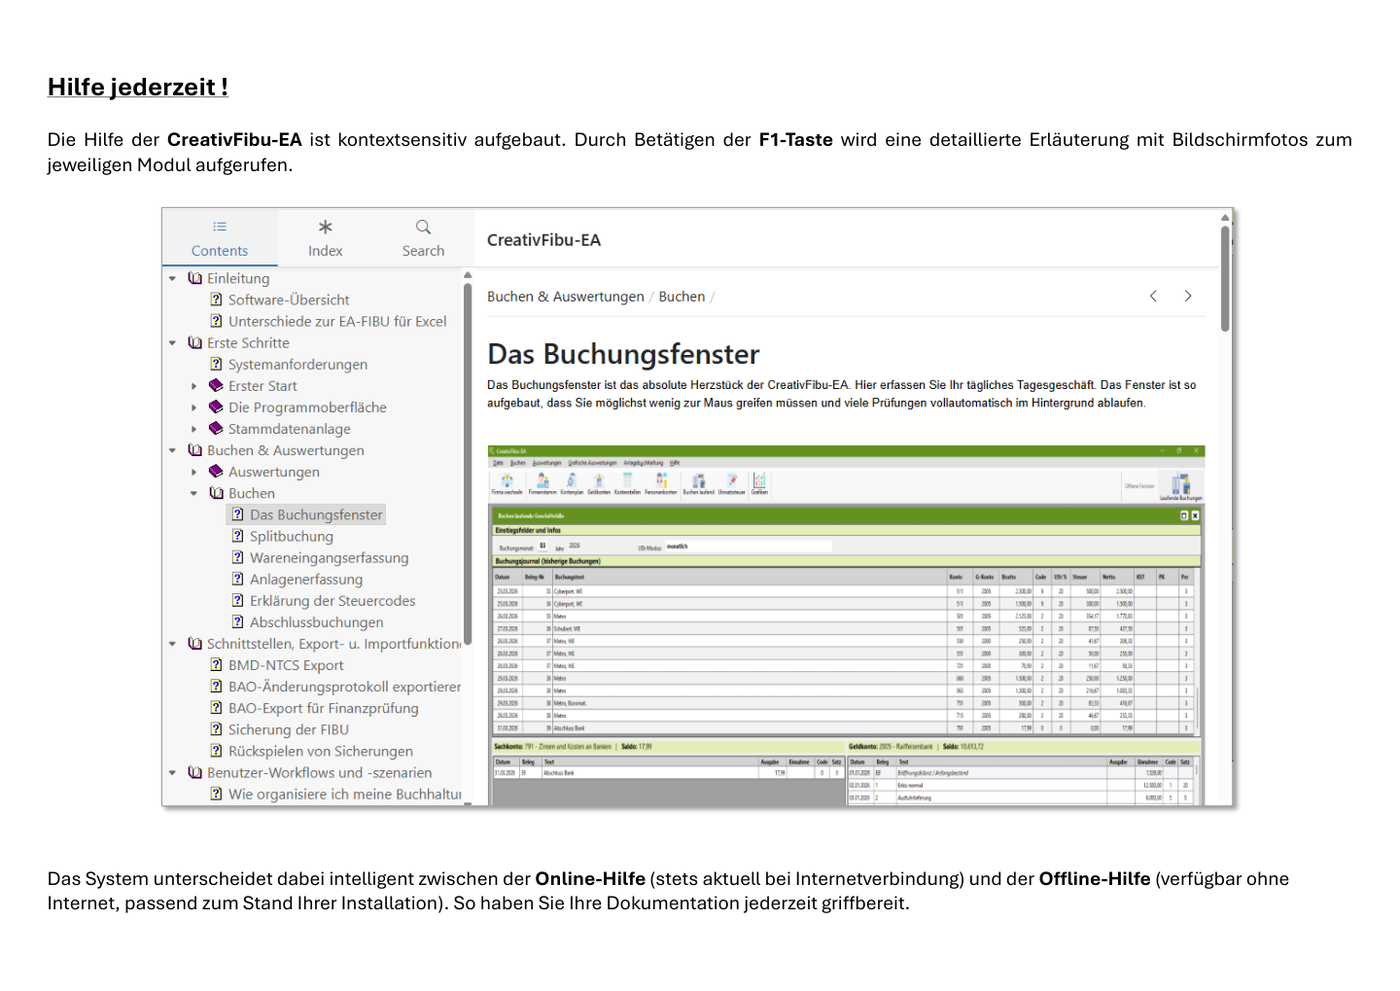Open Wie organisiere ich meine Buchhaltung
This screenshot has height=991, width=1400.
point(344,794)
